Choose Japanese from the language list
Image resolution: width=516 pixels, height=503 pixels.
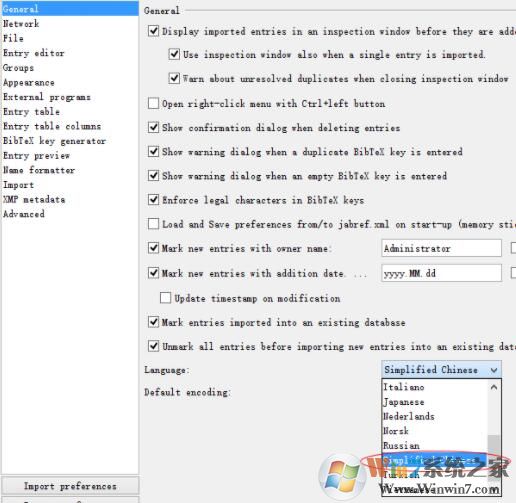404,402
